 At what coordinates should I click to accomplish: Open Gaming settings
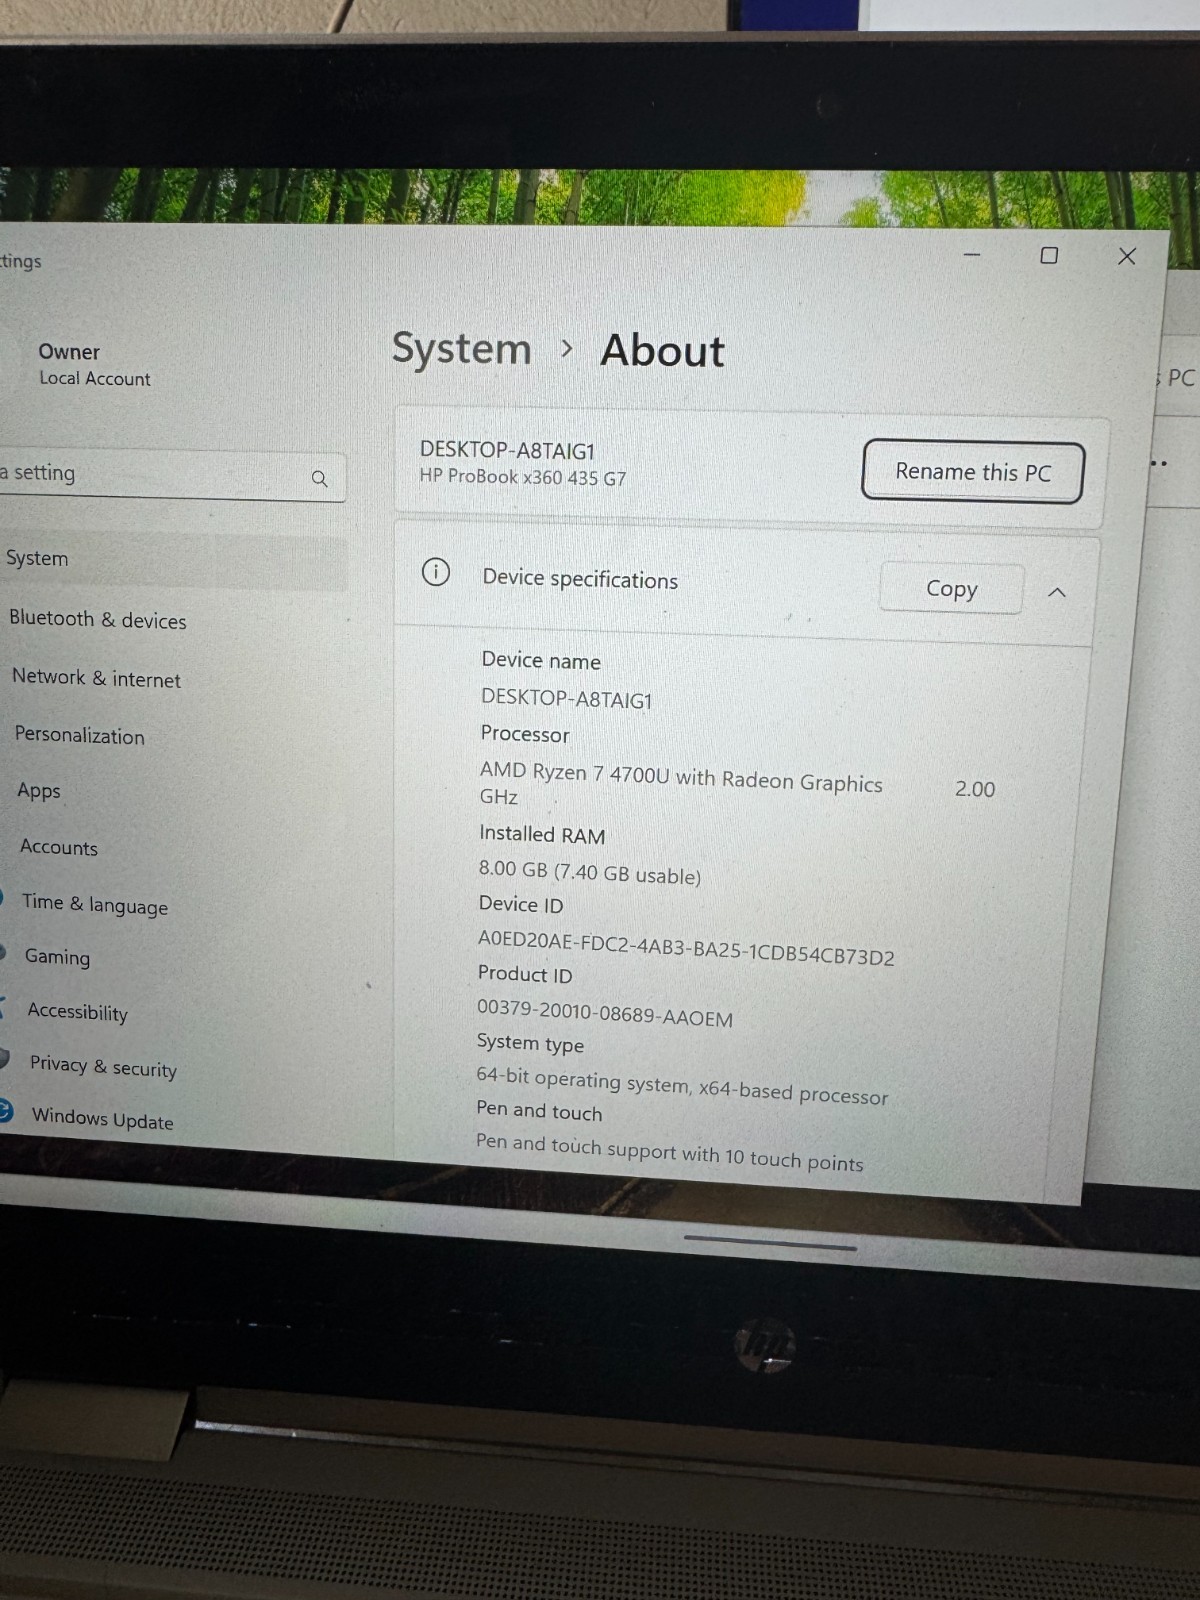tap(57, 957)
